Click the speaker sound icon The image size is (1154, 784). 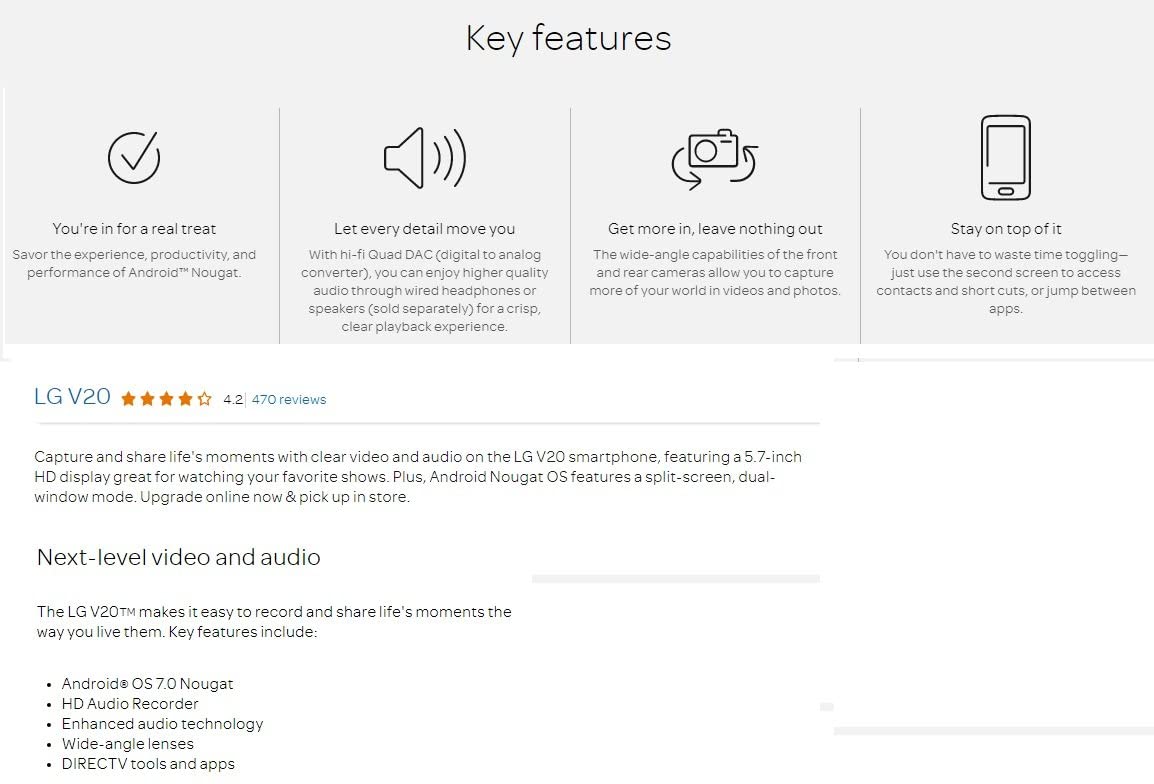pos(425,158)
